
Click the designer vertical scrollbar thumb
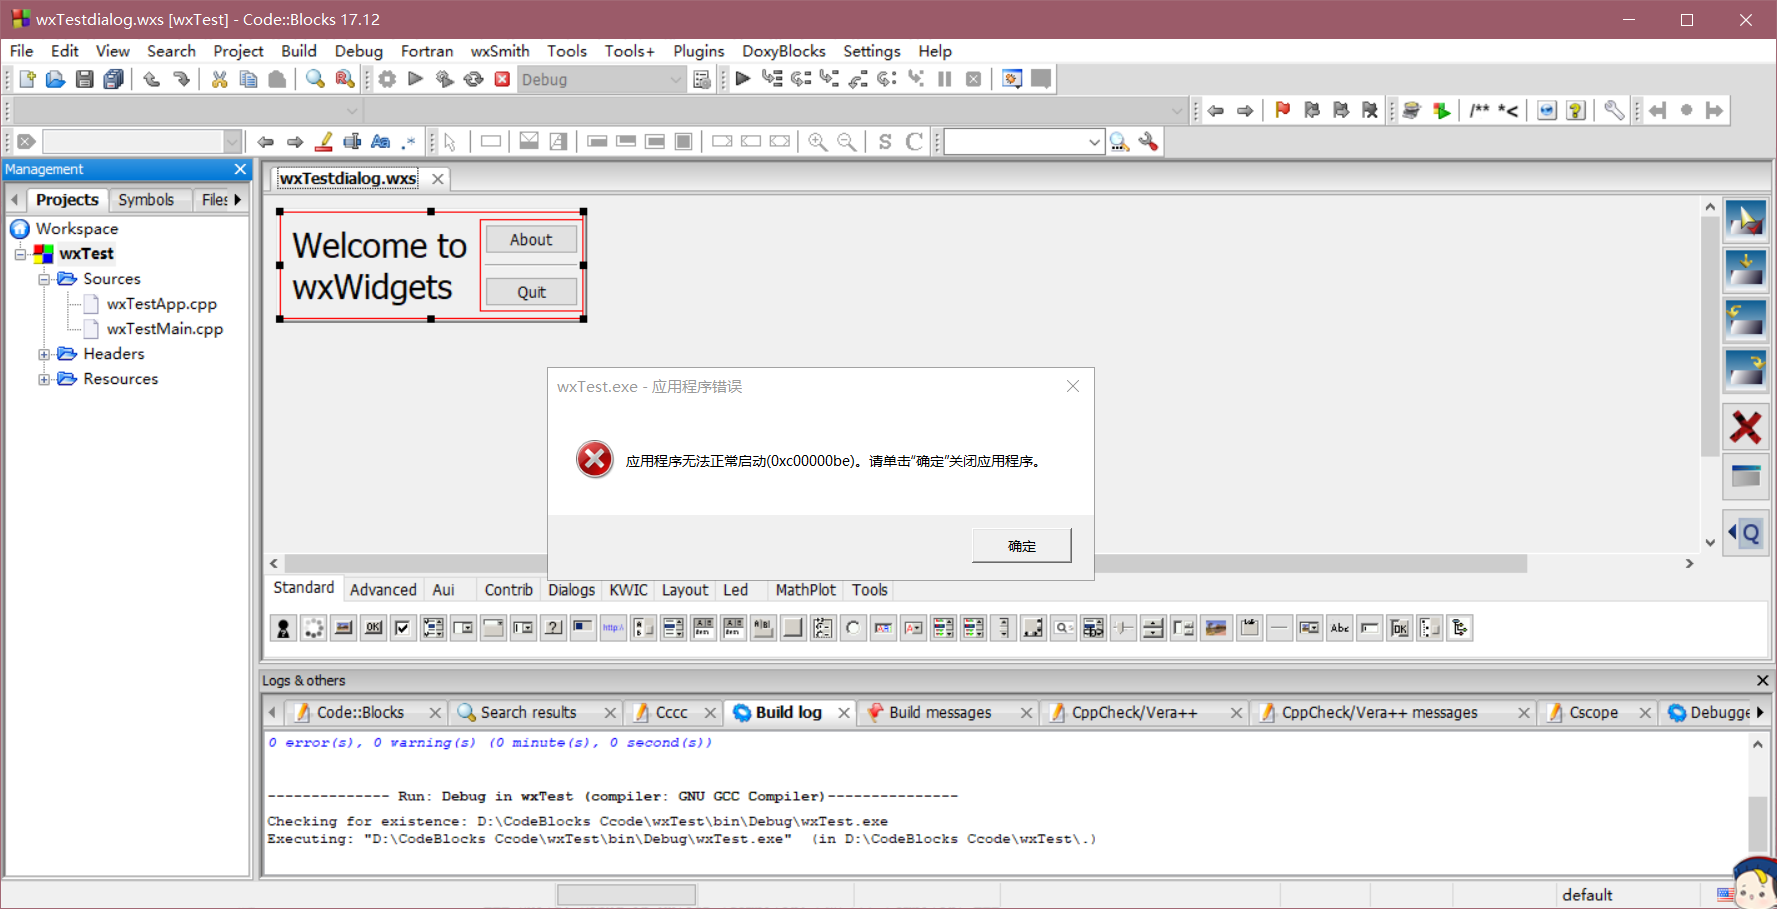click(x=1710, y=336)
